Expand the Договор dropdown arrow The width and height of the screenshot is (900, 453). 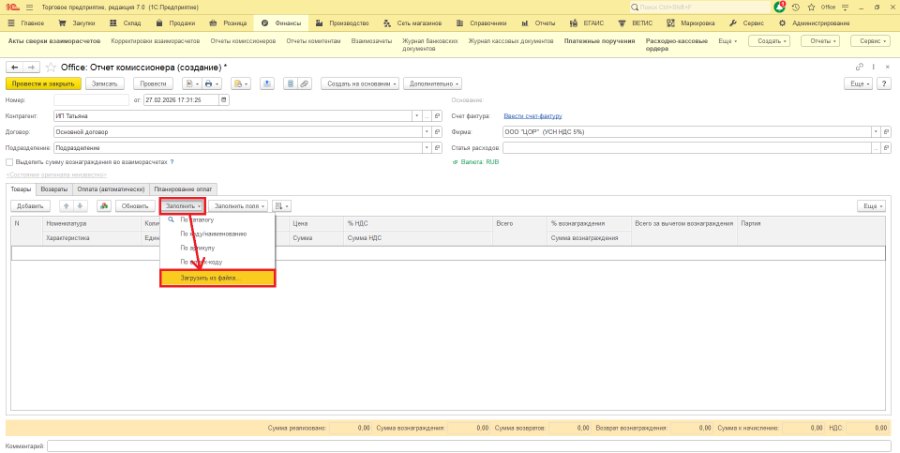pos(426,132)
